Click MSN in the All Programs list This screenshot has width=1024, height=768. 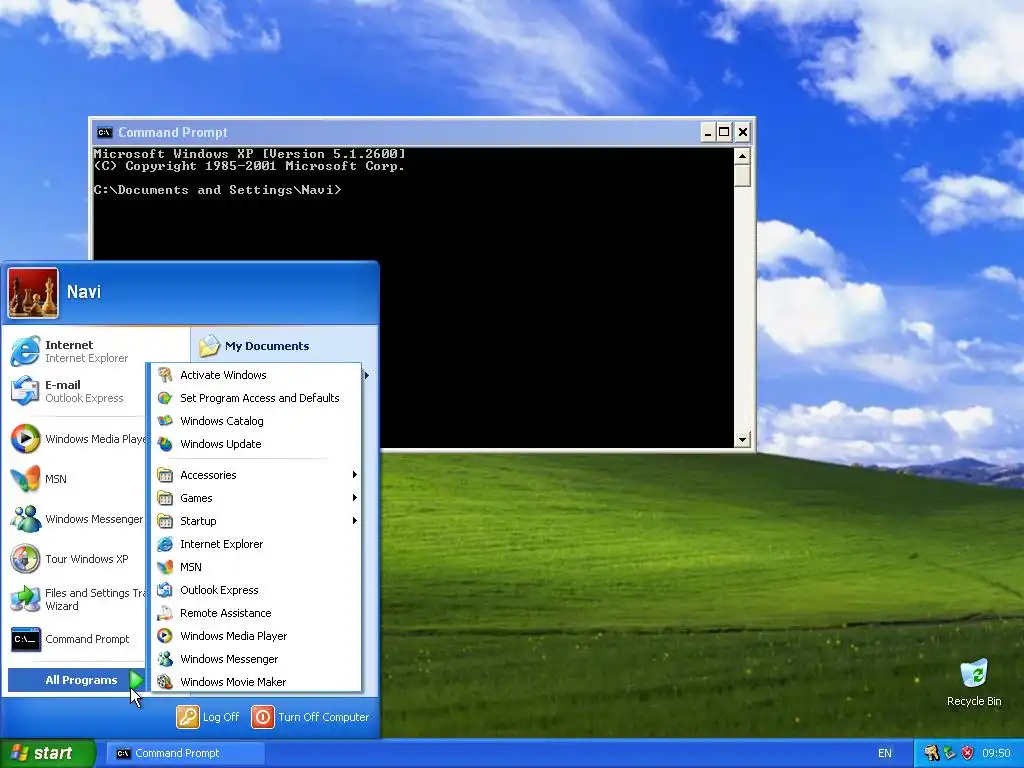coord(256,567)
